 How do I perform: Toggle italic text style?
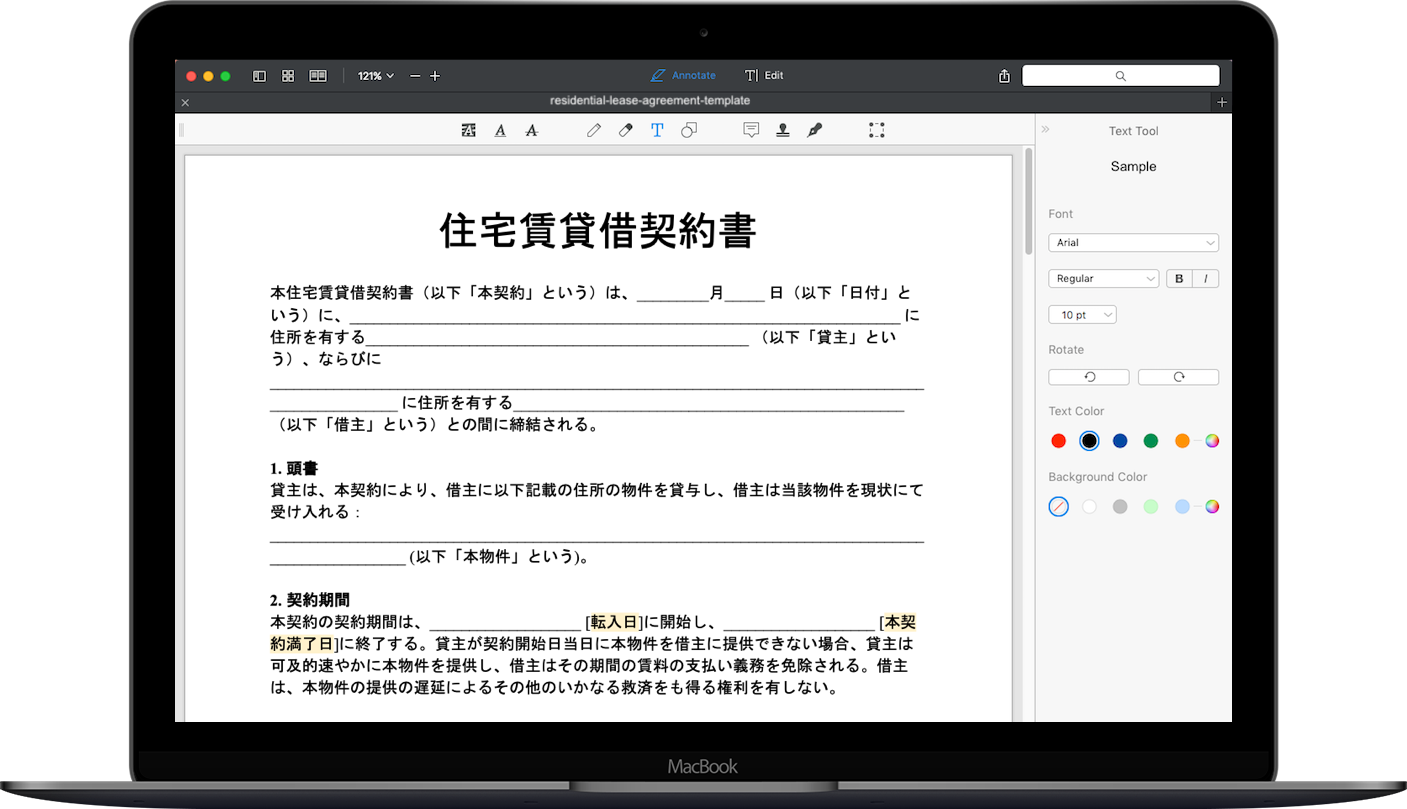[1206, 279]
